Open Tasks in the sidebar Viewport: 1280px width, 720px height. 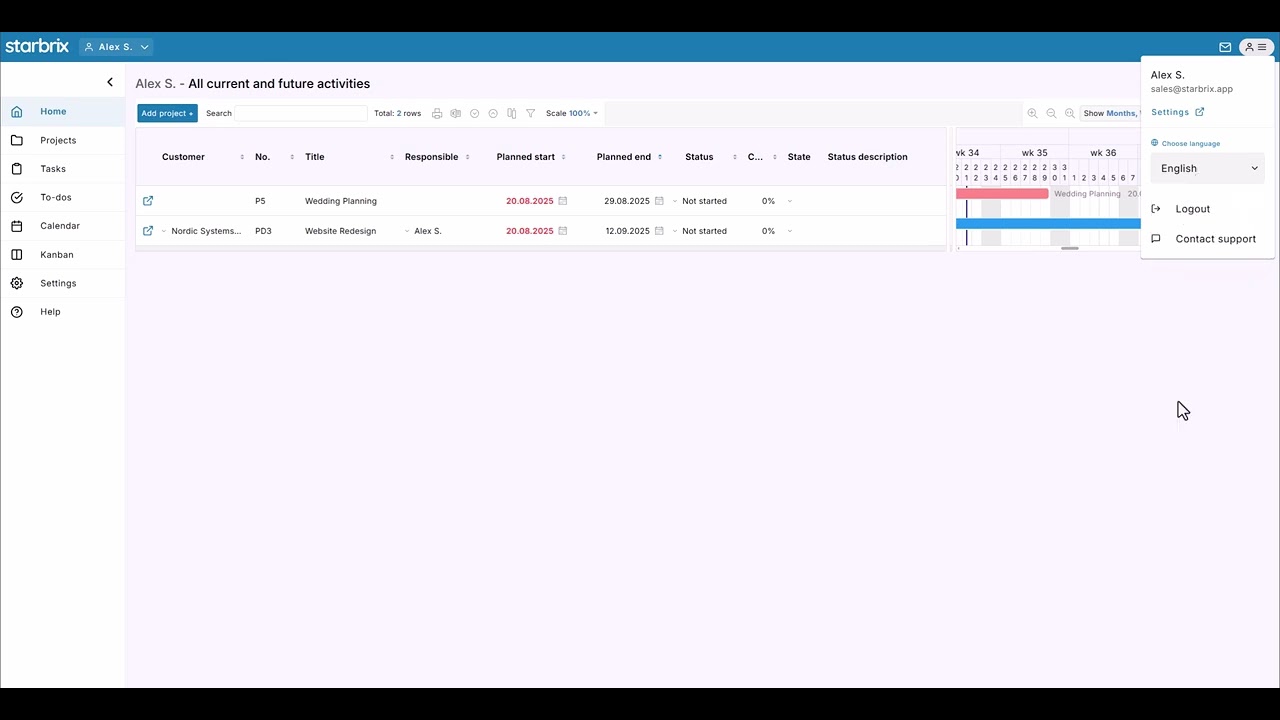coord(63,169)
